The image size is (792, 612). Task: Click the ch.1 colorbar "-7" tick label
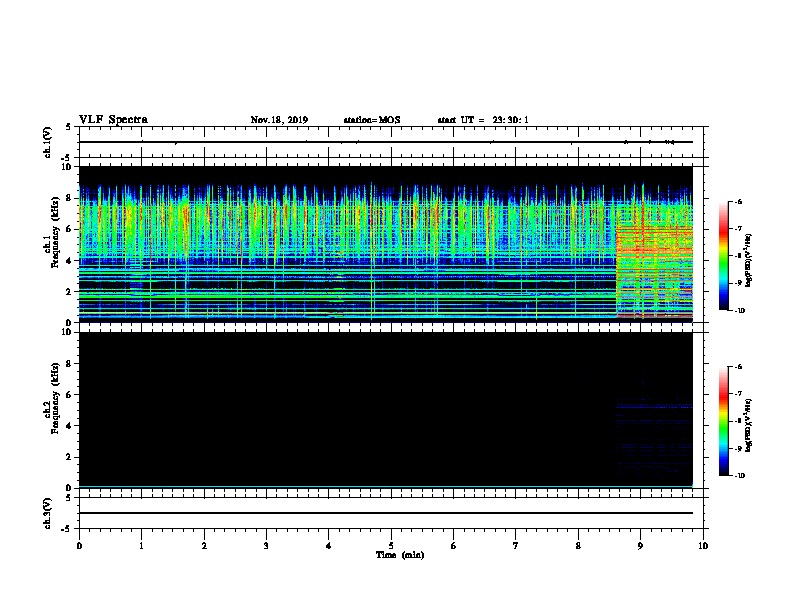point(737,228)
